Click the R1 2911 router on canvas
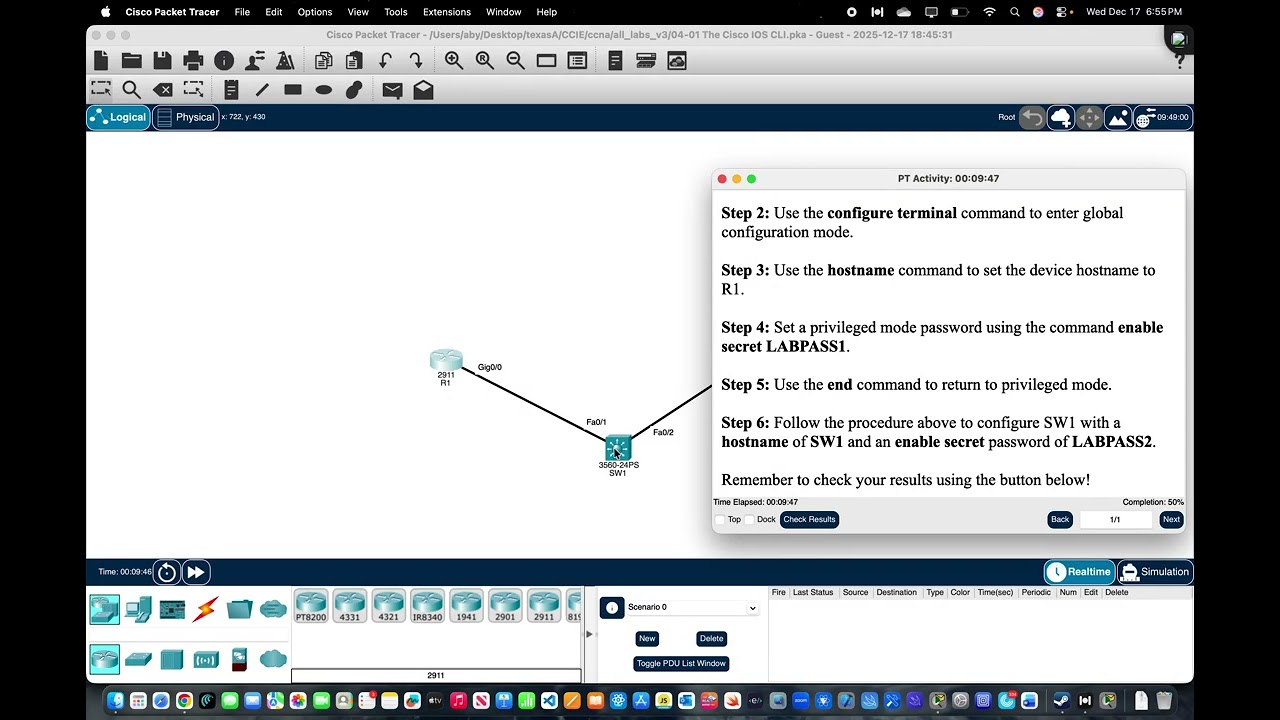 pos(446,361)
